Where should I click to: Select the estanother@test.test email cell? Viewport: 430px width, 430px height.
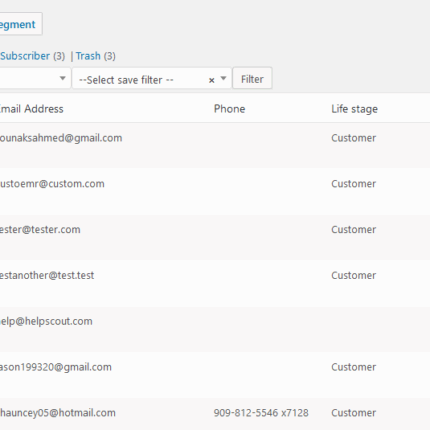click(47, 275)
